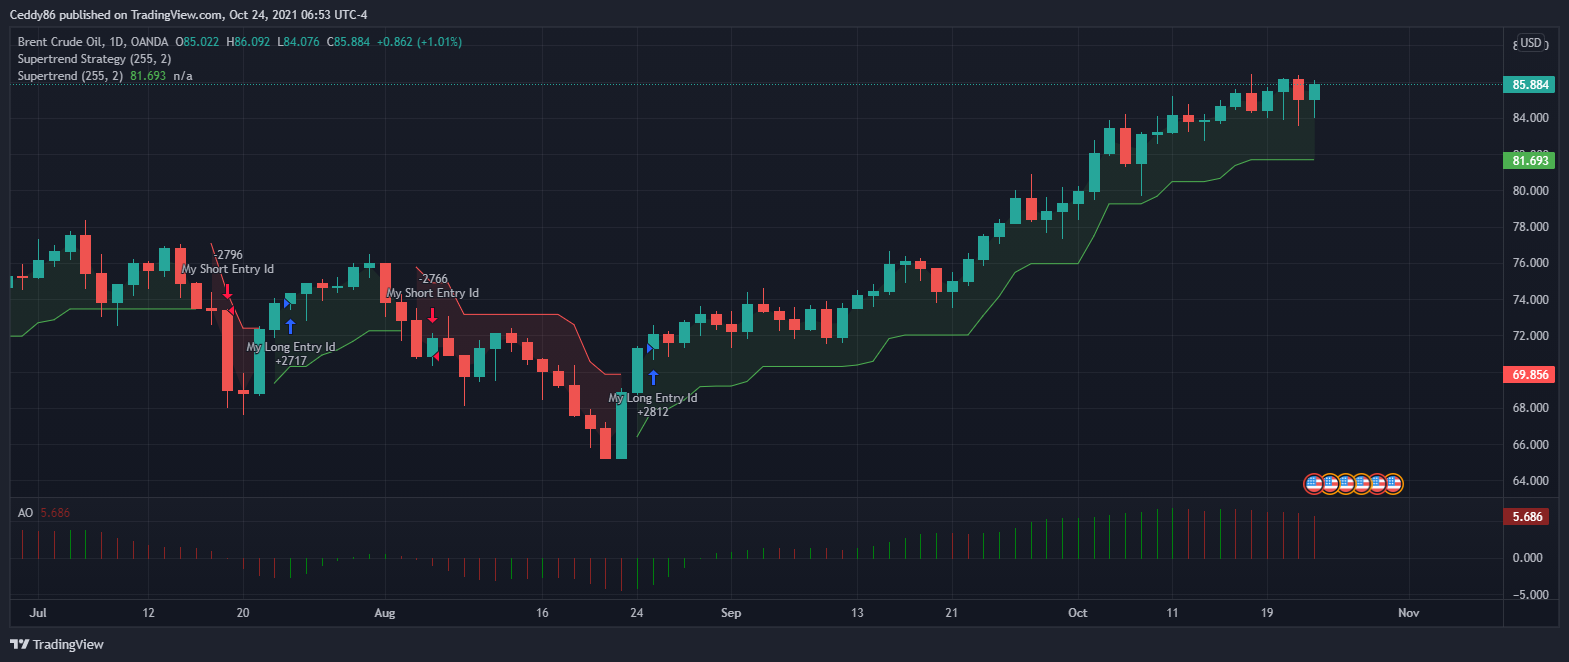The height and width of the screenshot is (662, 1569).
Task: Click the +2717 trade profit label
Action: tap(291, 361)
